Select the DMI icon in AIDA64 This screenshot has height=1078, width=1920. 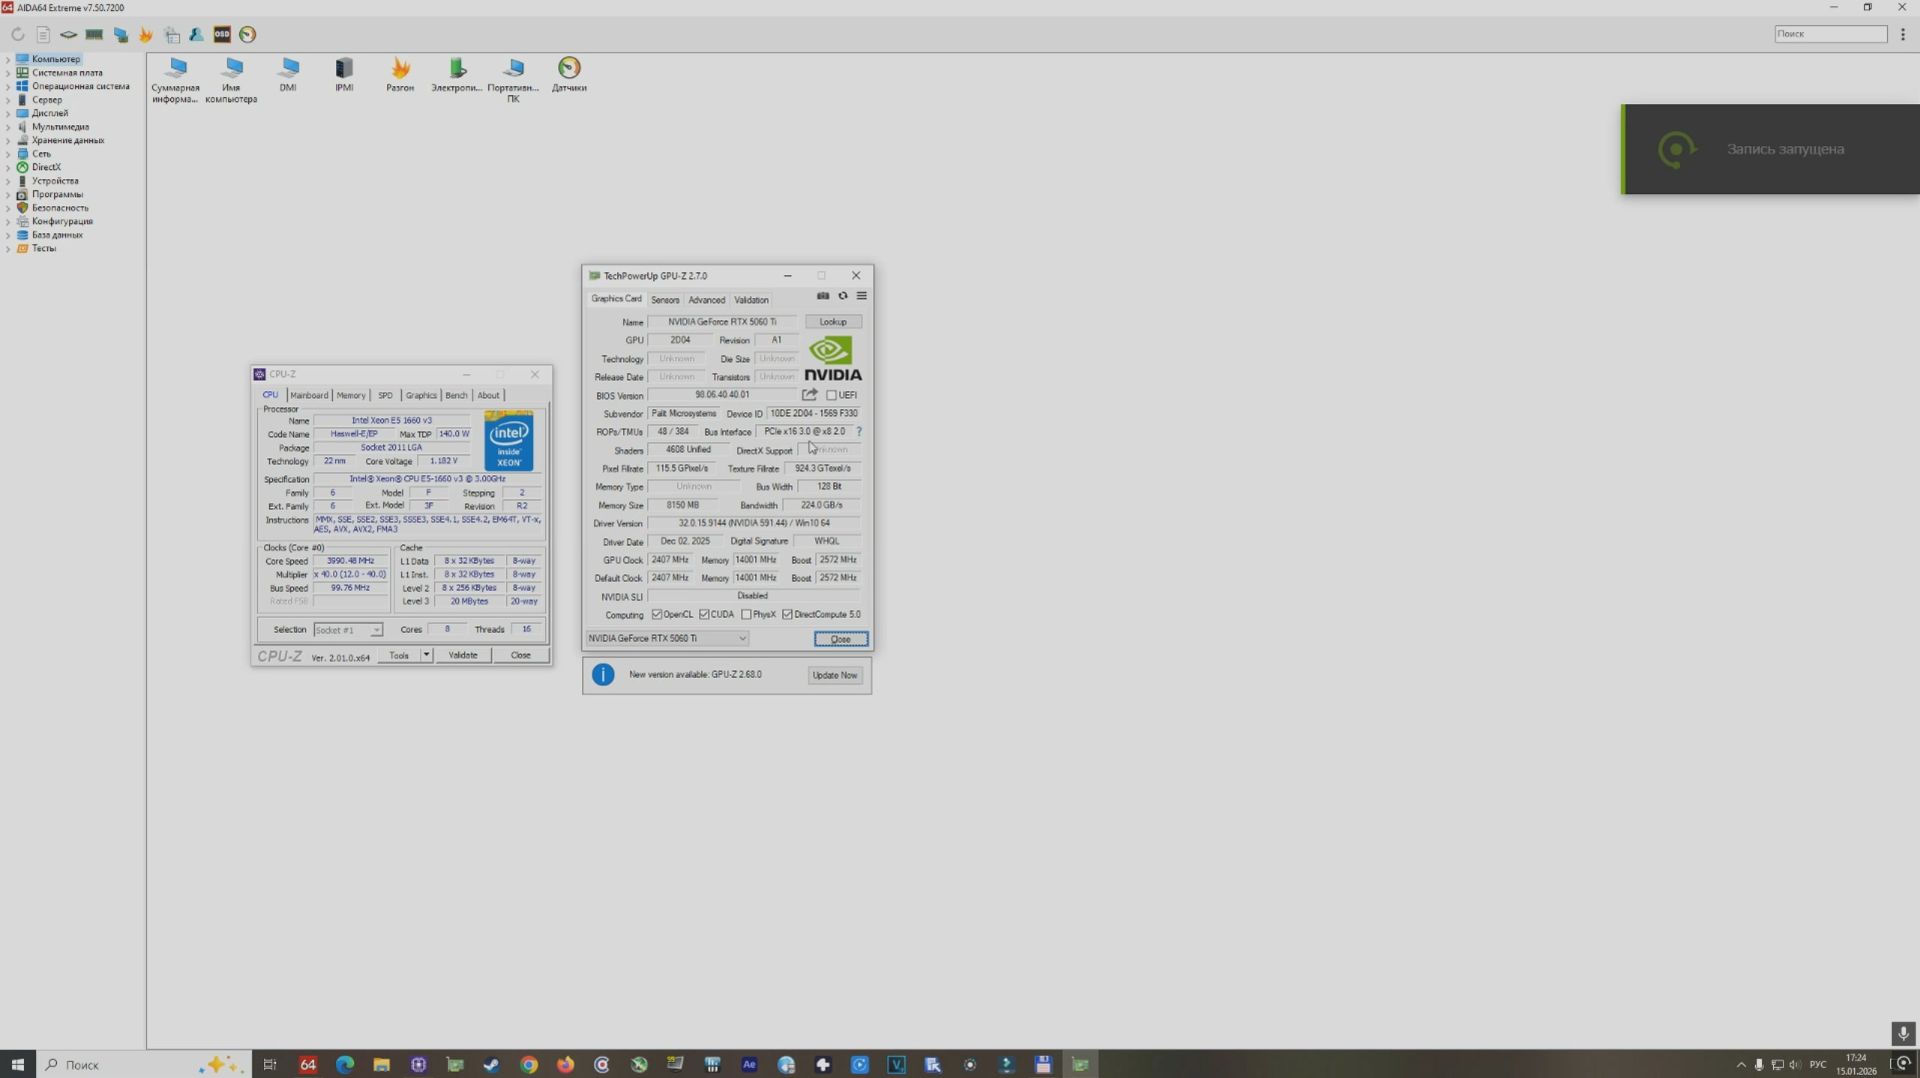[x=288, y=72]
